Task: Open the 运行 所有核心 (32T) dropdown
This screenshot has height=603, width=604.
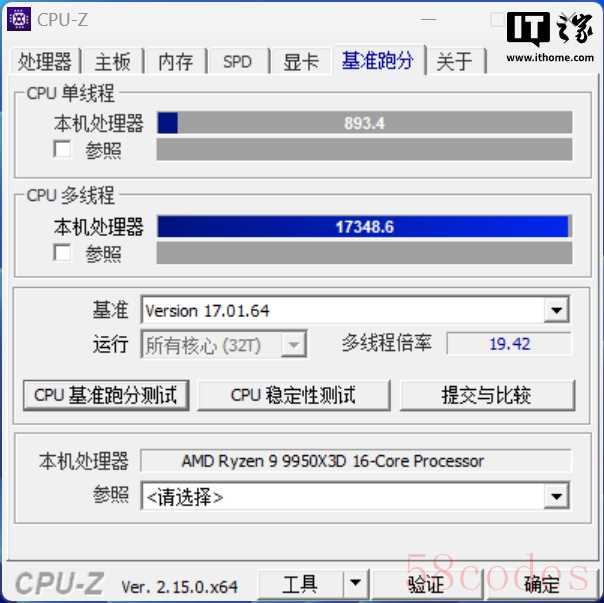Action: pos(224,344)
